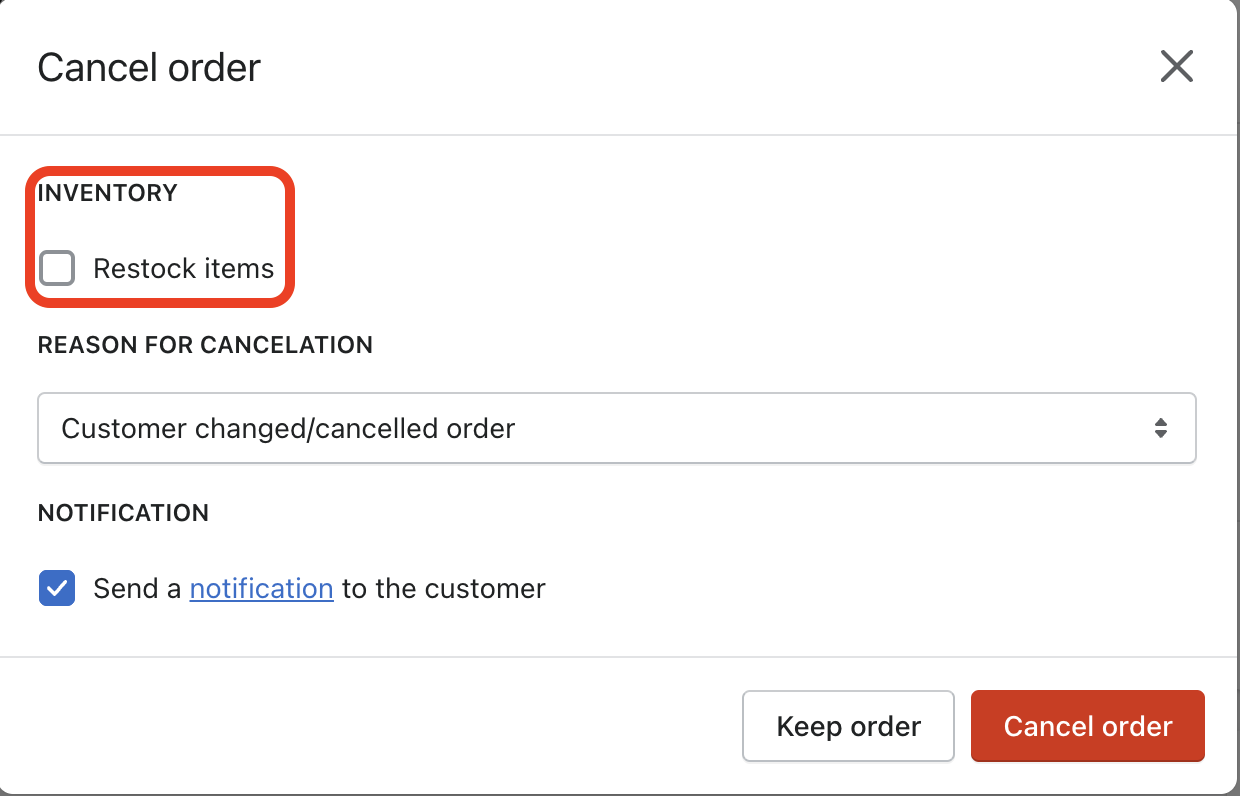Image resolution: width=1240 pixels, height=796 pixels.
Task: Click the "Restock items" label text
Action: coord(183,268)
